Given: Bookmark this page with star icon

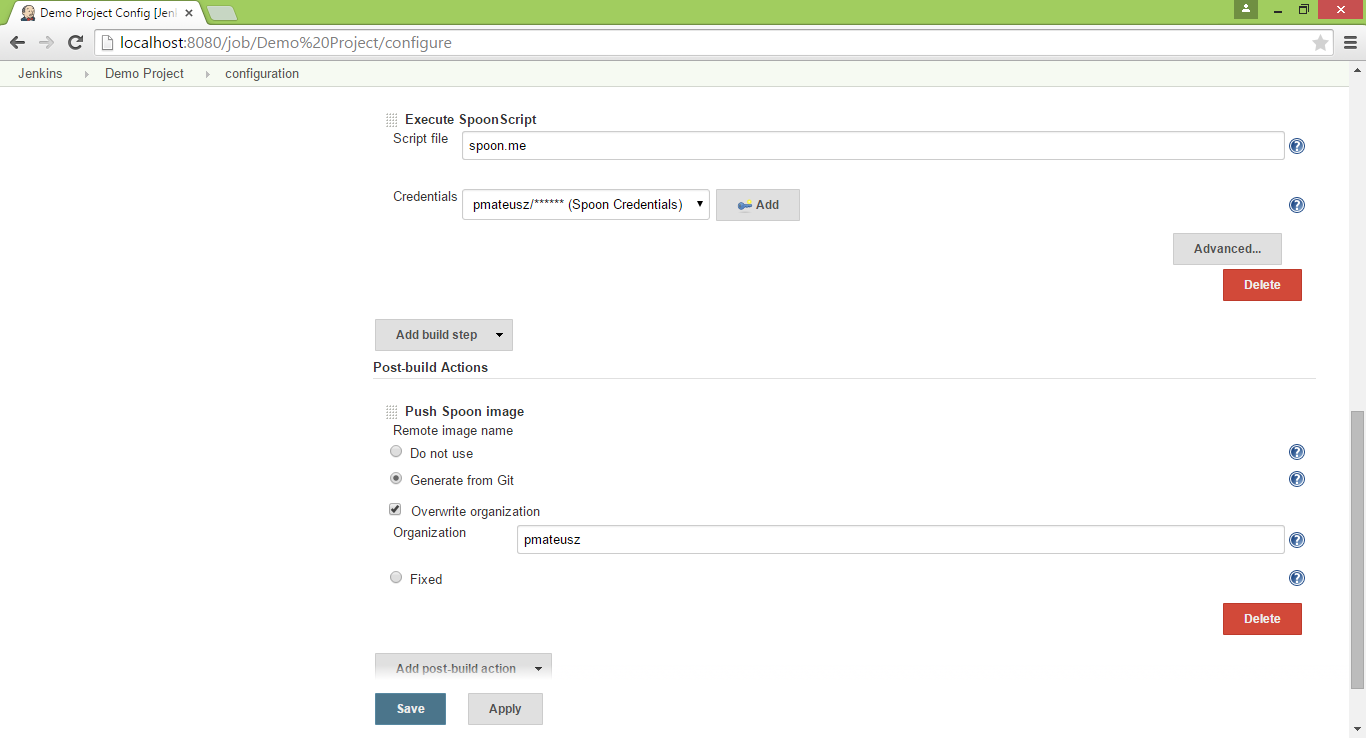Looking at the screenshot, I should coord(1320,43).
